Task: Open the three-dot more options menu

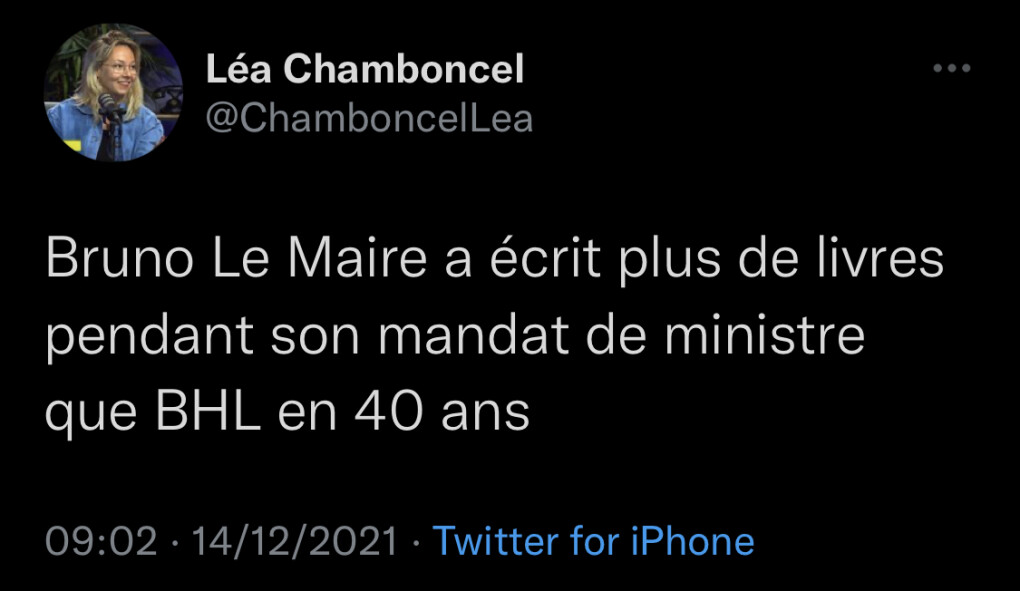Action: [x=951, y=68]
